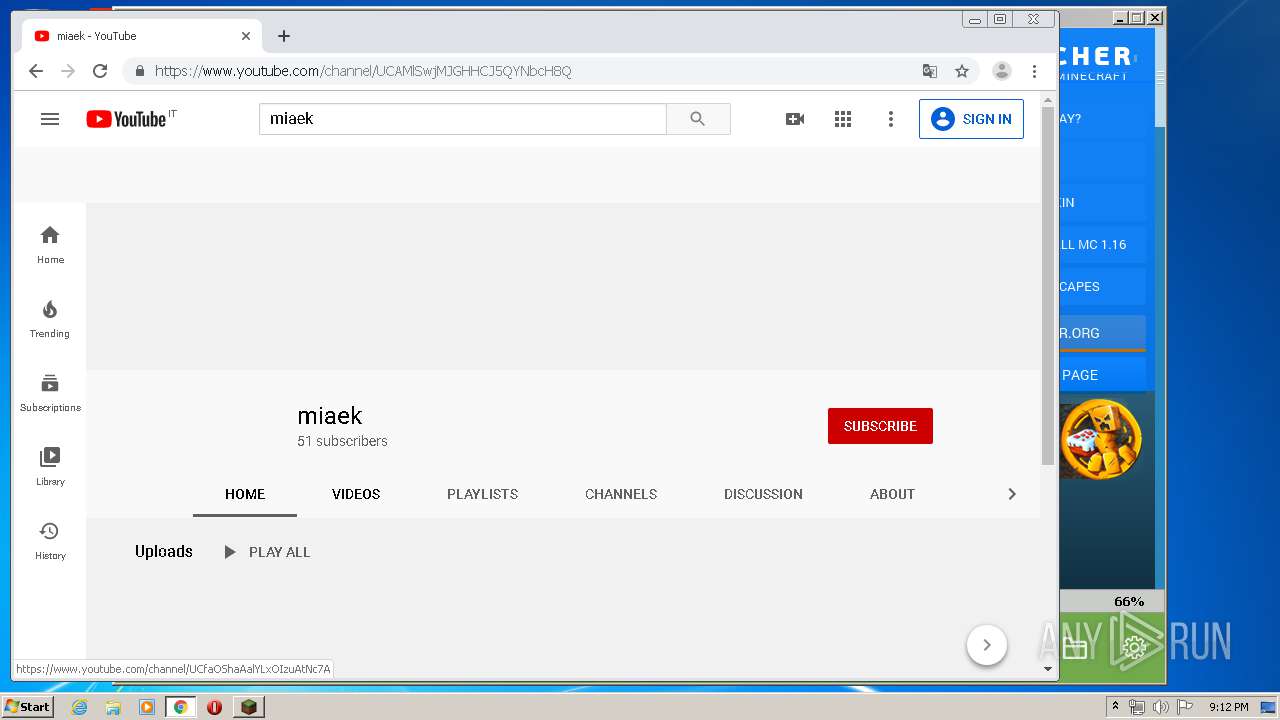Image resolution: width=1280 pixels, height=720 pixels.
Task: Click the 51 subscribers text
Action: (342, 441)
